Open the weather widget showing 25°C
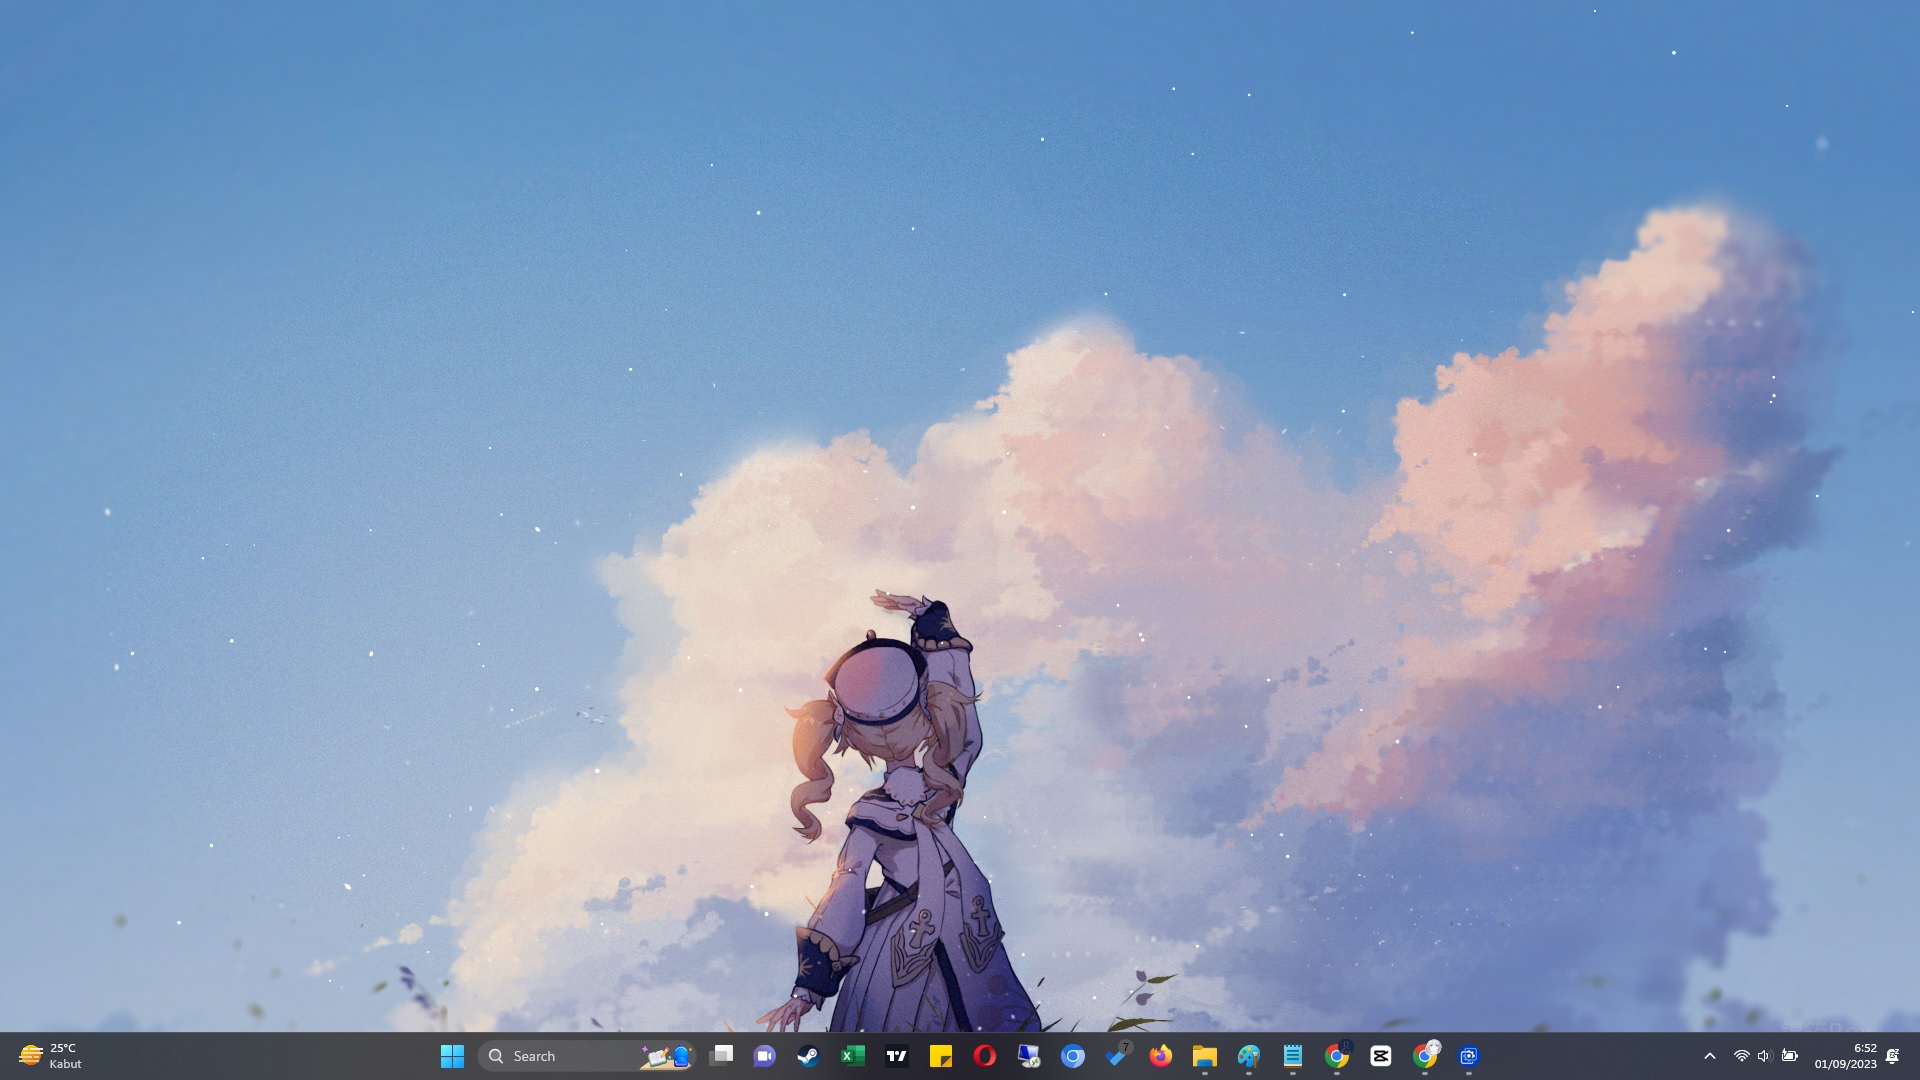The height and width of the screenshot is (1080, 1920). 50,1056
